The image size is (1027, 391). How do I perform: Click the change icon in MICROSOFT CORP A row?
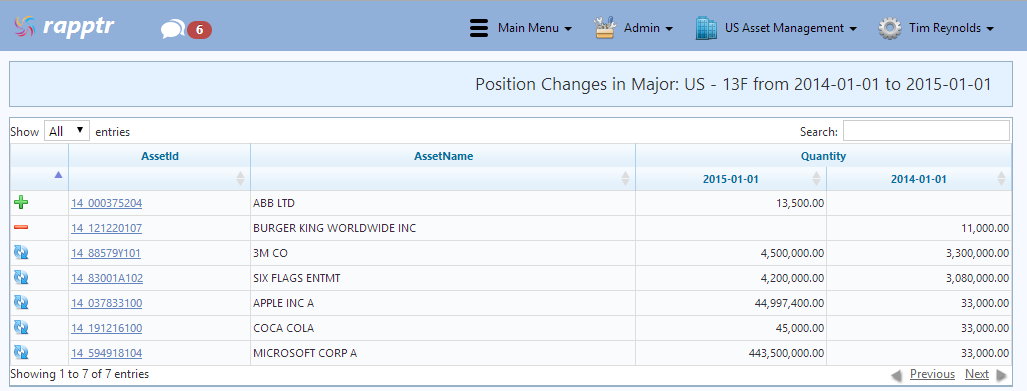(x=21, y=352)
